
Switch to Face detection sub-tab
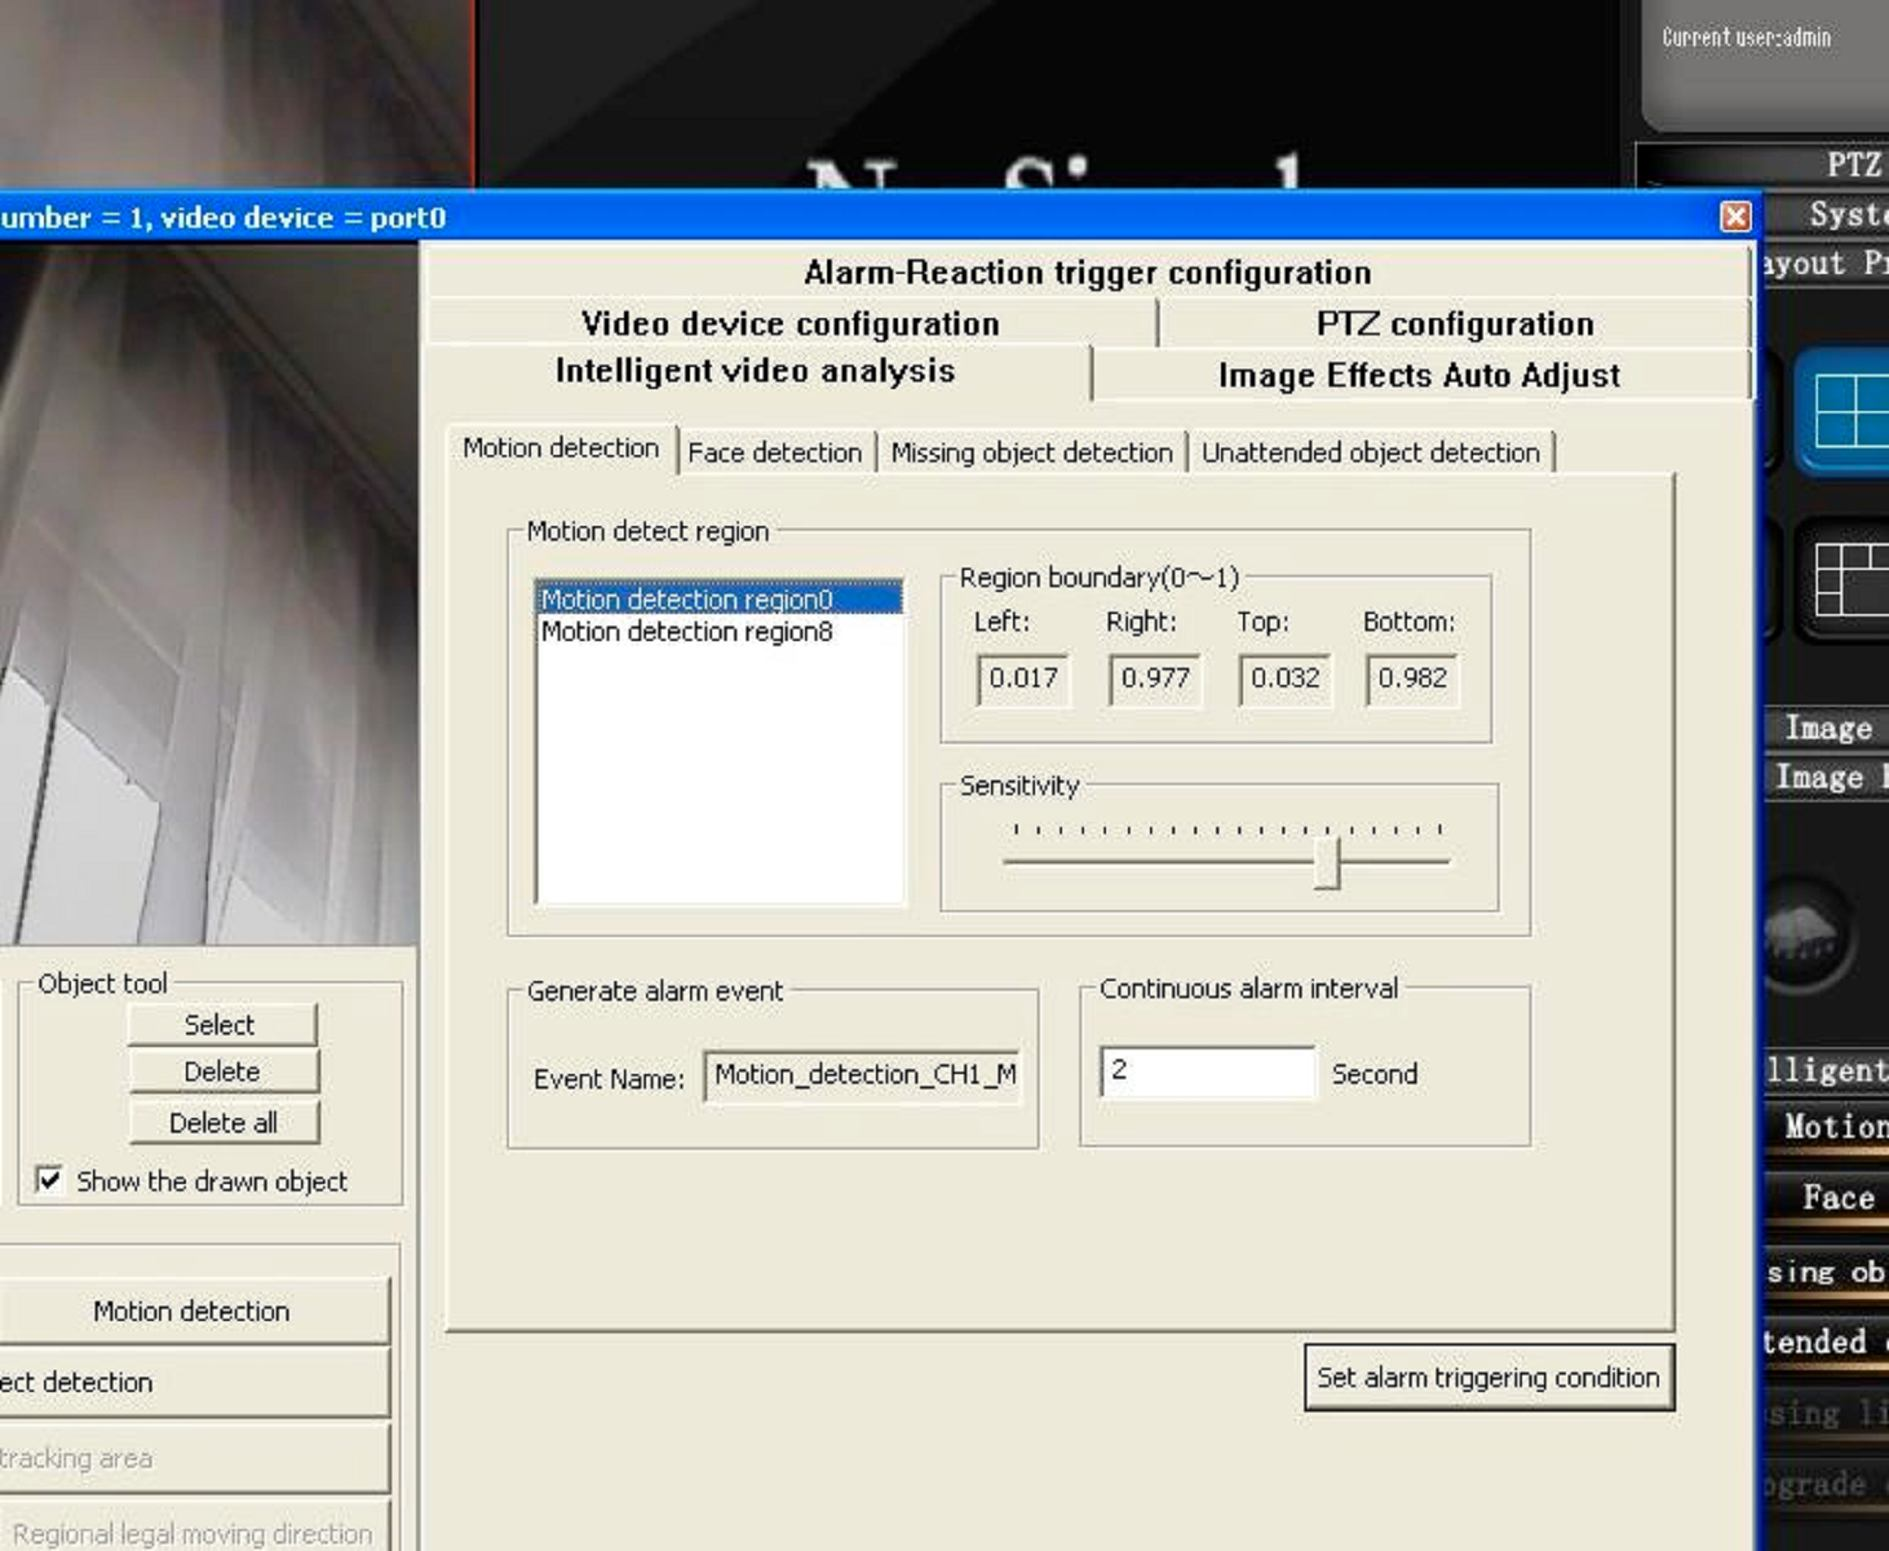click(775, 452)
